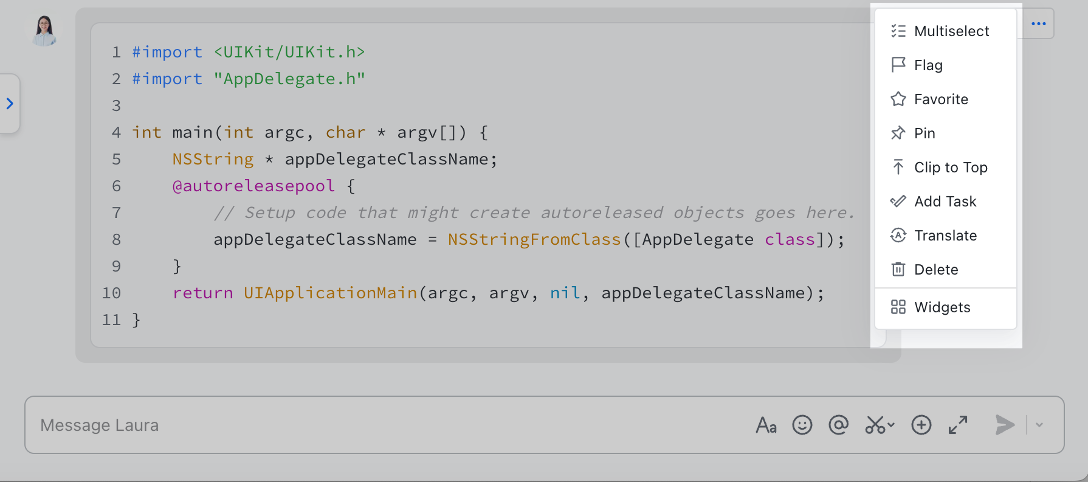Choose Flag in the message menu
1088x482 pixels.
click(x=928, y=65)
